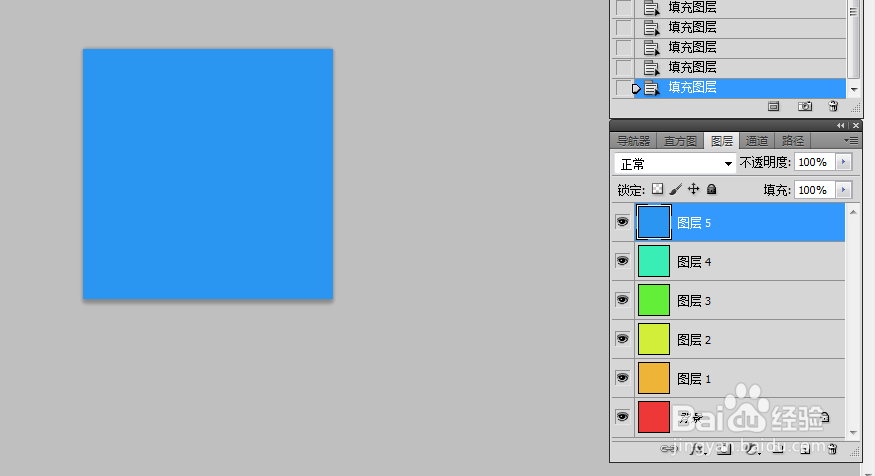
Task: Add layer mask icon
Action: (x=724, y=449)
